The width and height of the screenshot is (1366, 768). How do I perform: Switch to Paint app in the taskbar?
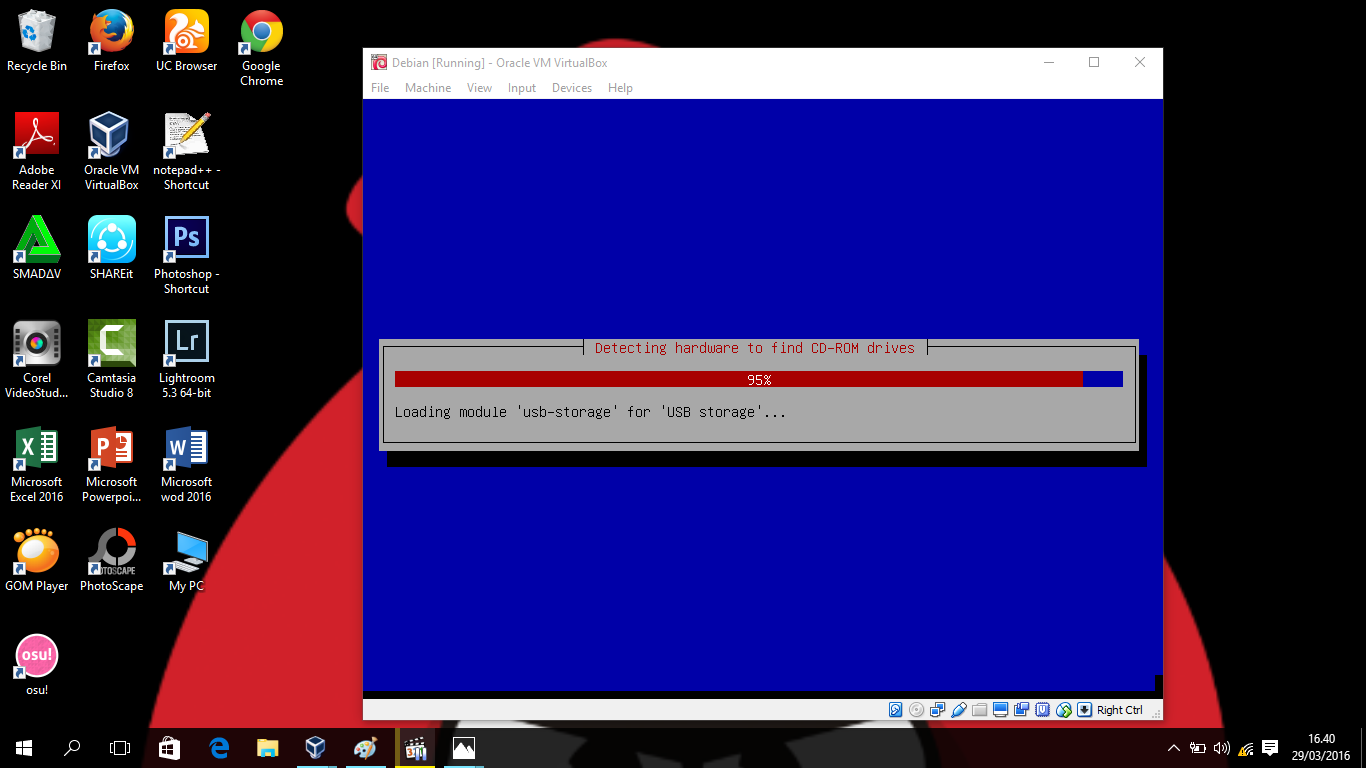click(x=365, y=748)
